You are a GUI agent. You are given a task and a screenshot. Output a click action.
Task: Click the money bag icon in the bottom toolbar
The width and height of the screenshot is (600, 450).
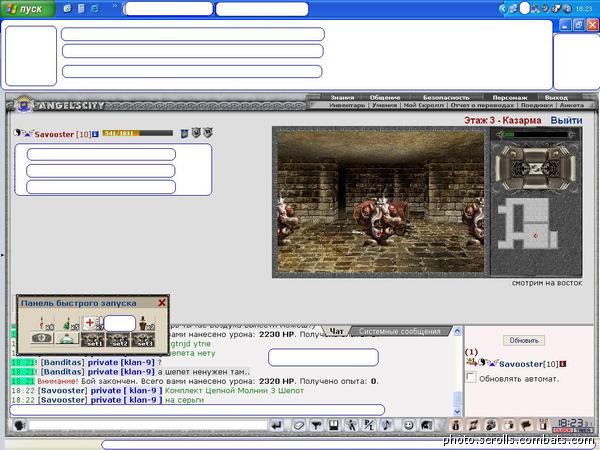[455, 425]
